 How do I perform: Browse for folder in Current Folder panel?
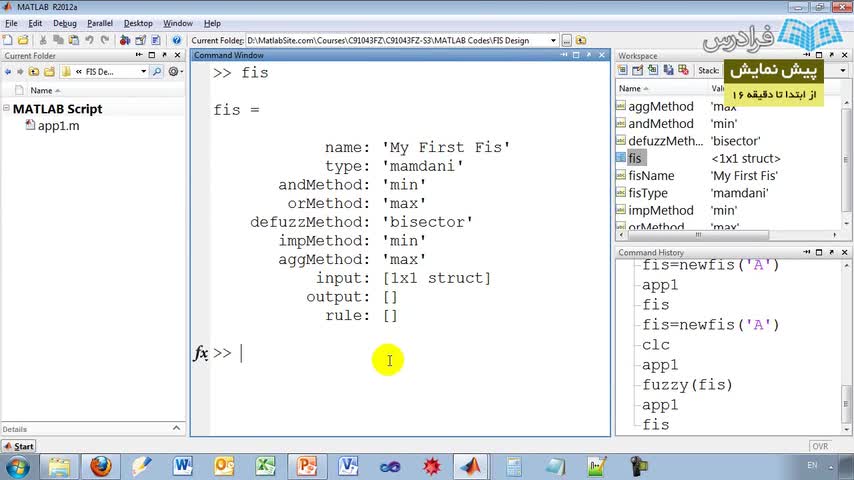[49, 71]
